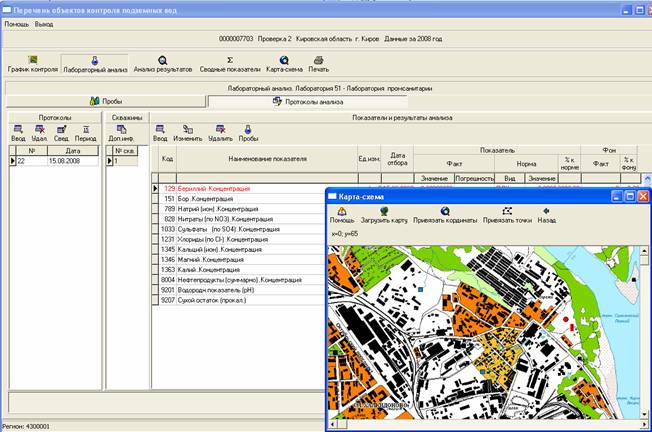Open Сводные показатели from the main toolbar
The height and width of the screenshot is (432, 652).
click(x=230, y=64)
